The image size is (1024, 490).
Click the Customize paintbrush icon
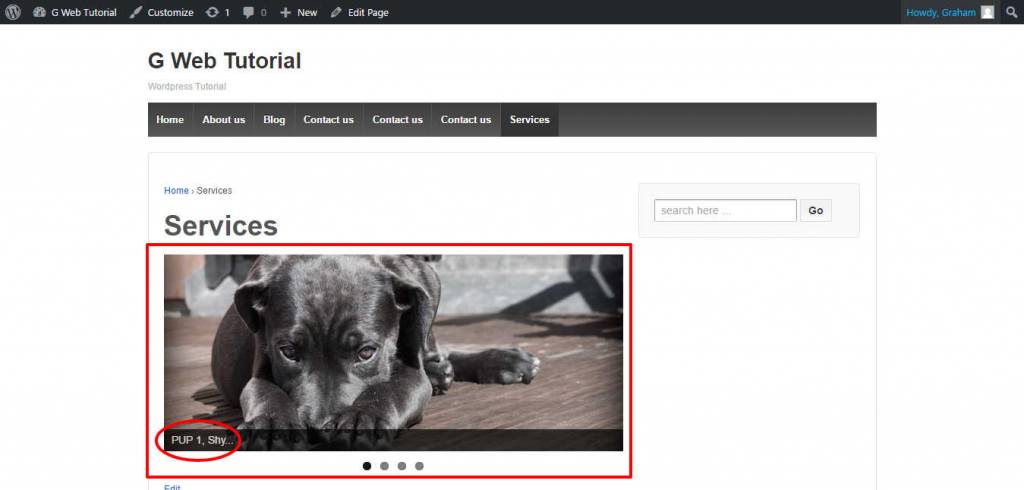(135, 12)
